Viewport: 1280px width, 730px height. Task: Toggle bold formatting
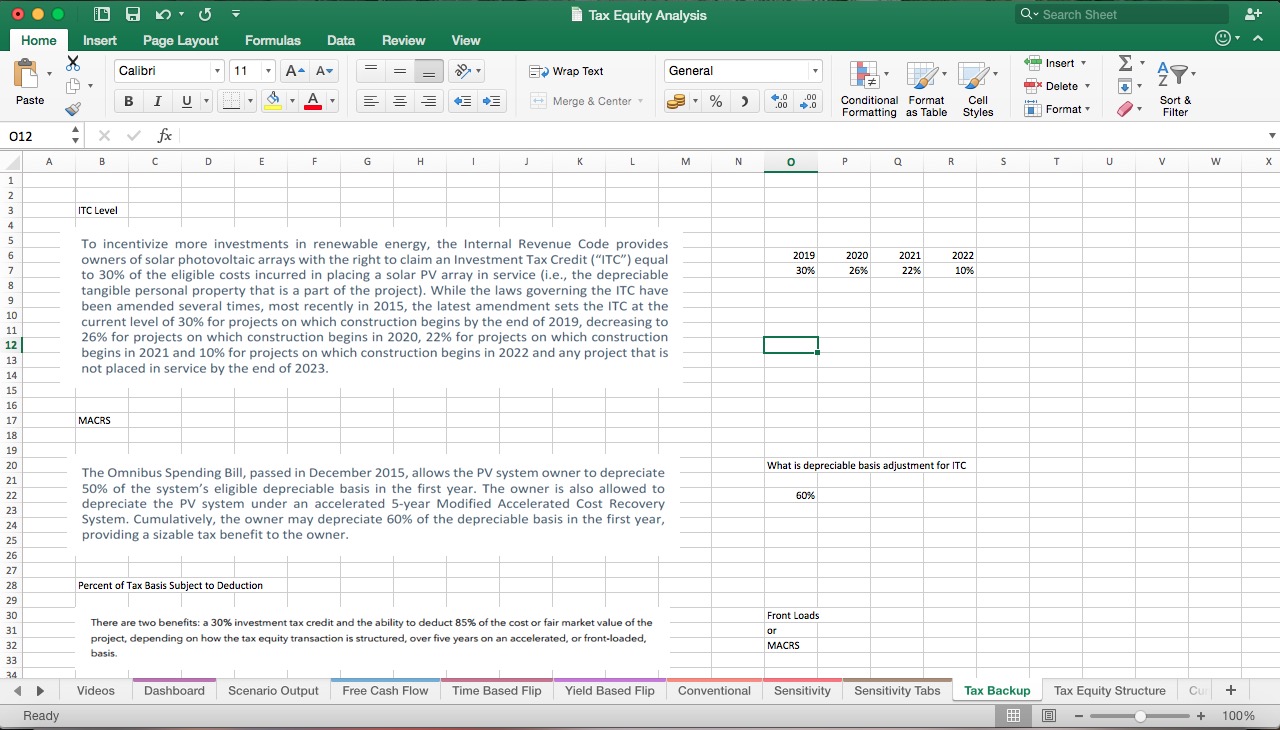pyautogui.click(x=128, y=101)
